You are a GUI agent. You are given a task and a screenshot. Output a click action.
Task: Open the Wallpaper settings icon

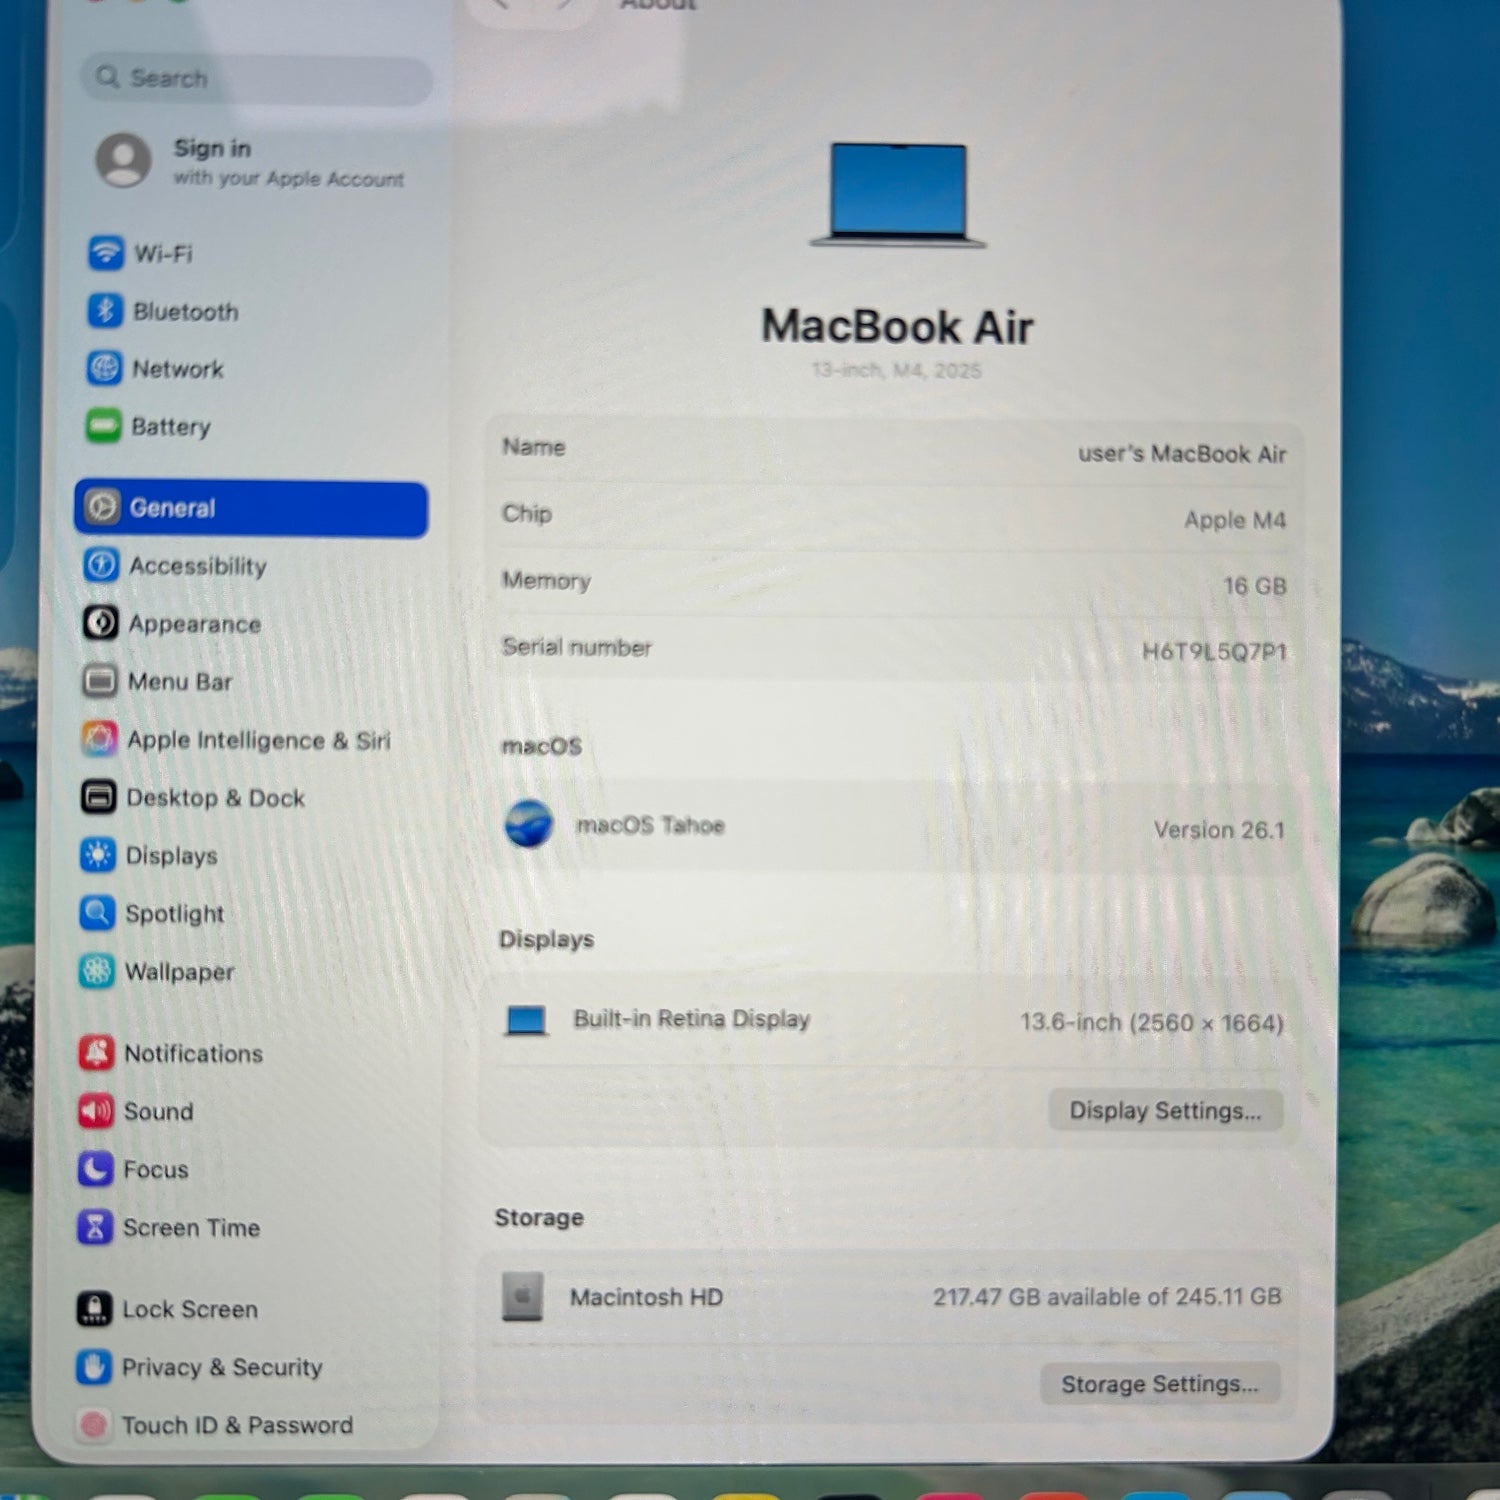pos(97,971)
